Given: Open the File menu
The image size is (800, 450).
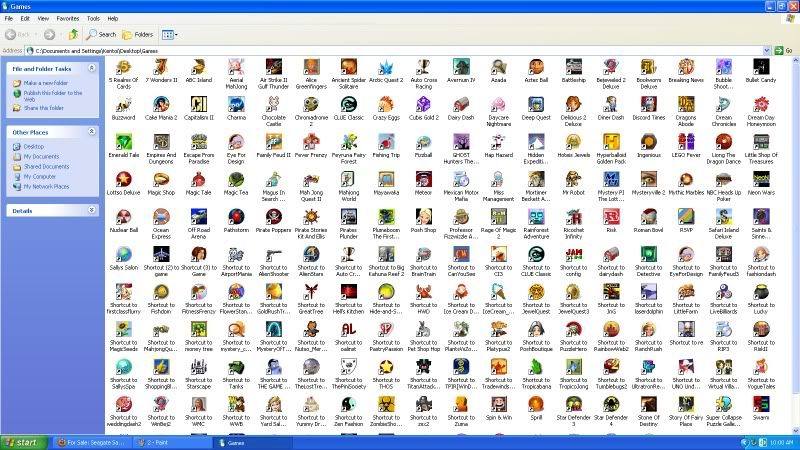Looking at the screenshot, I should [x=9, y=18].
